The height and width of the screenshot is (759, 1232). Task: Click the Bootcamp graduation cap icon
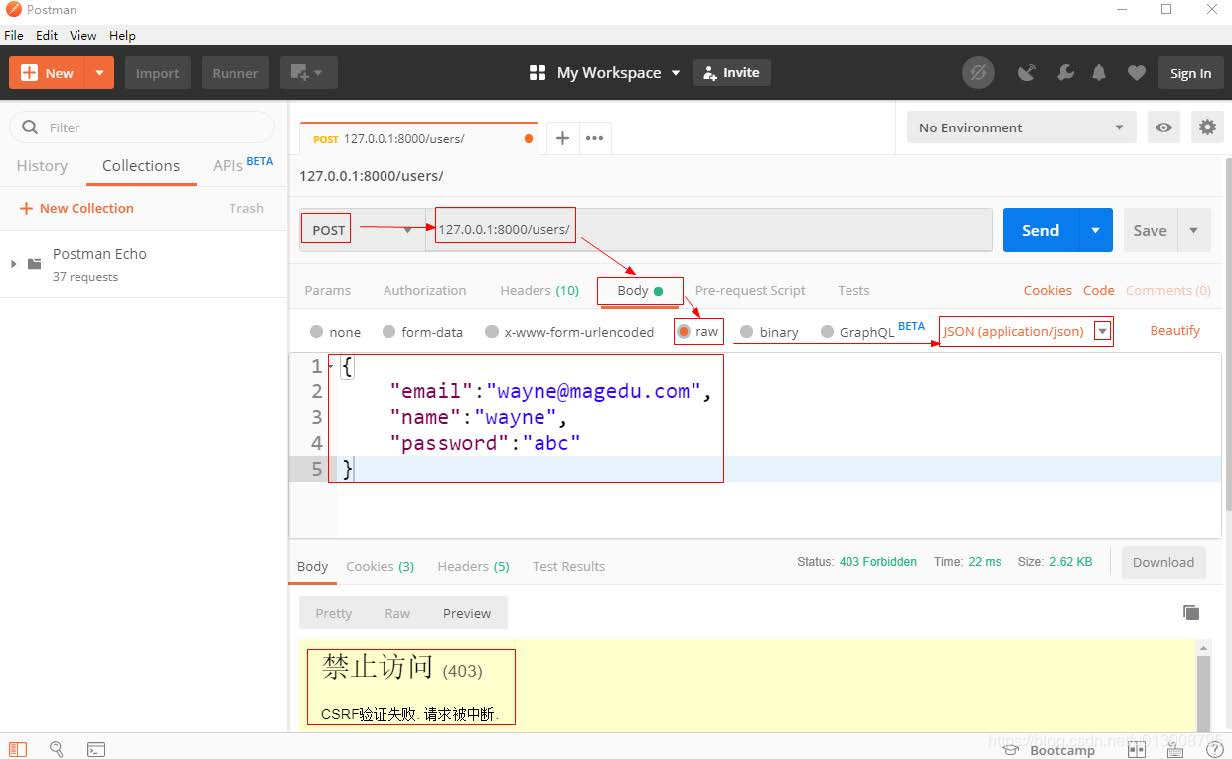(1011, 750)
